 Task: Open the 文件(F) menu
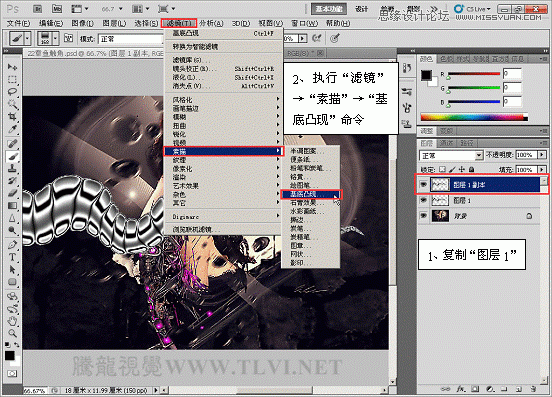pos(19,23)
